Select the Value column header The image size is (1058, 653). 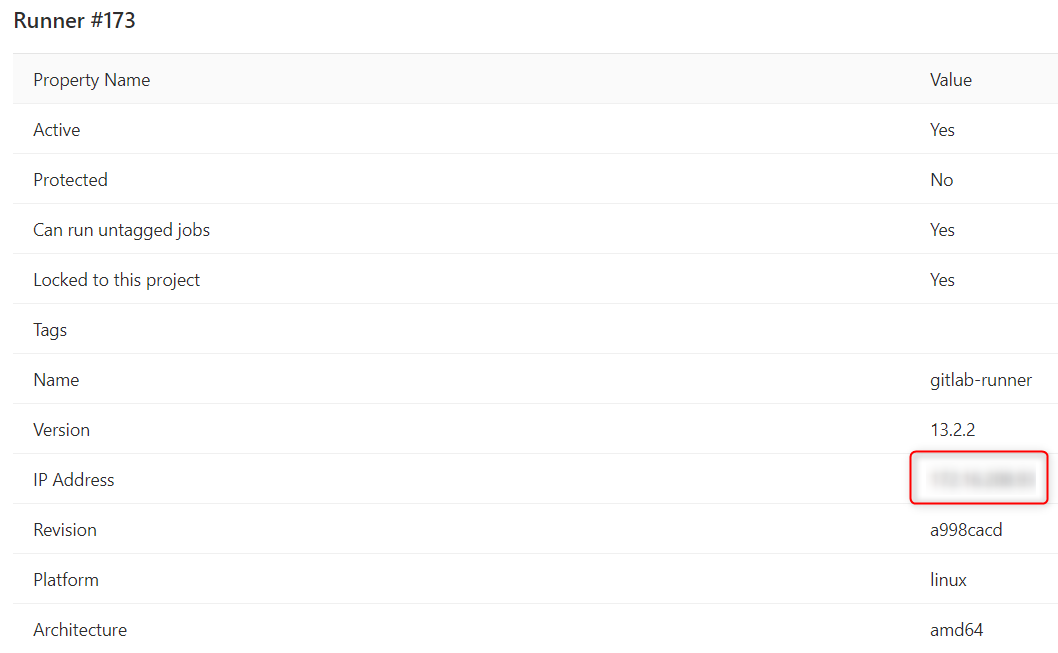(x=951, y=80)
